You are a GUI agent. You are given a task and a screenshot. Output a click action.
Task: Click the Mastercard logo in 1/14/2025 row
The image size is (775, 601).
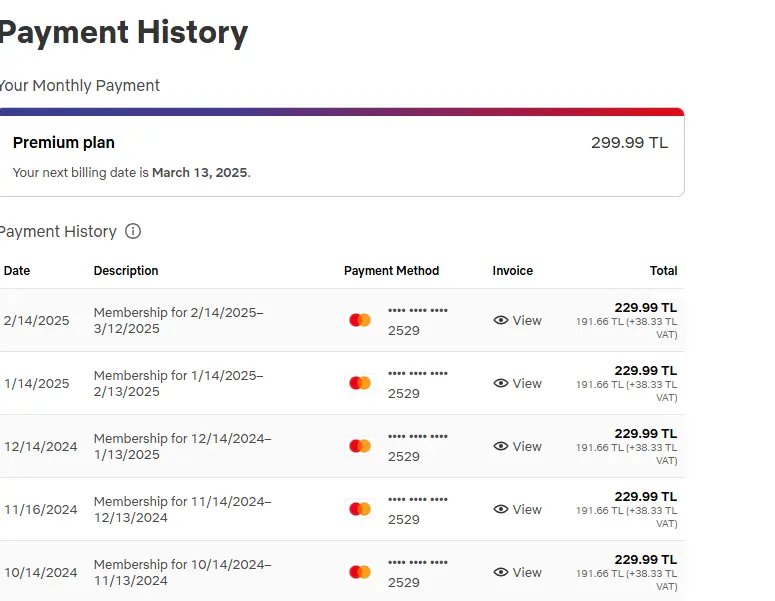pos(360,383)
